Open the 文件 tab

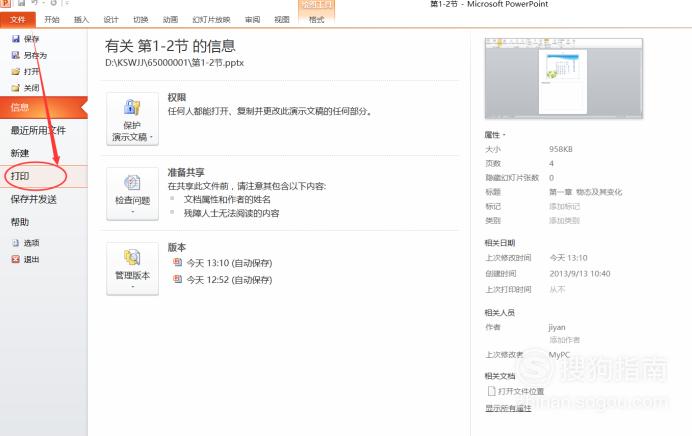[x=18, y=19]
